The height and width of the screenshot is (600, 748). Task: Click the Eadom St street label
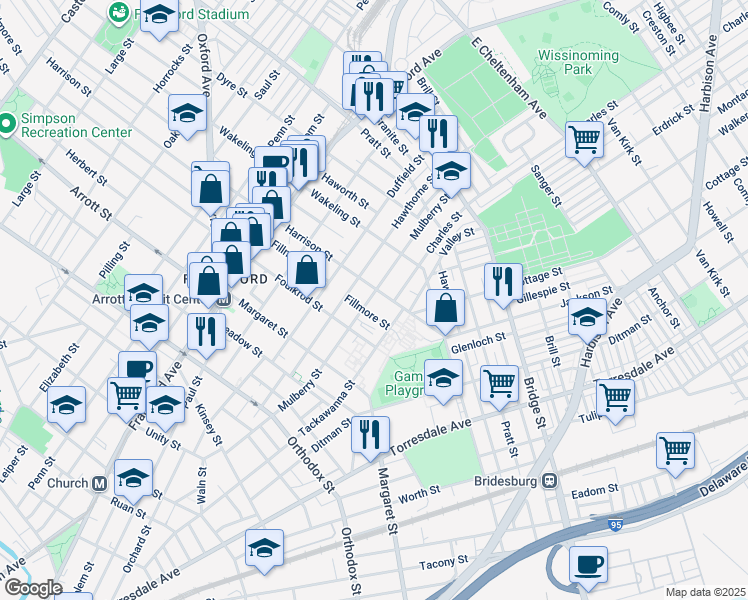point(595,491)
